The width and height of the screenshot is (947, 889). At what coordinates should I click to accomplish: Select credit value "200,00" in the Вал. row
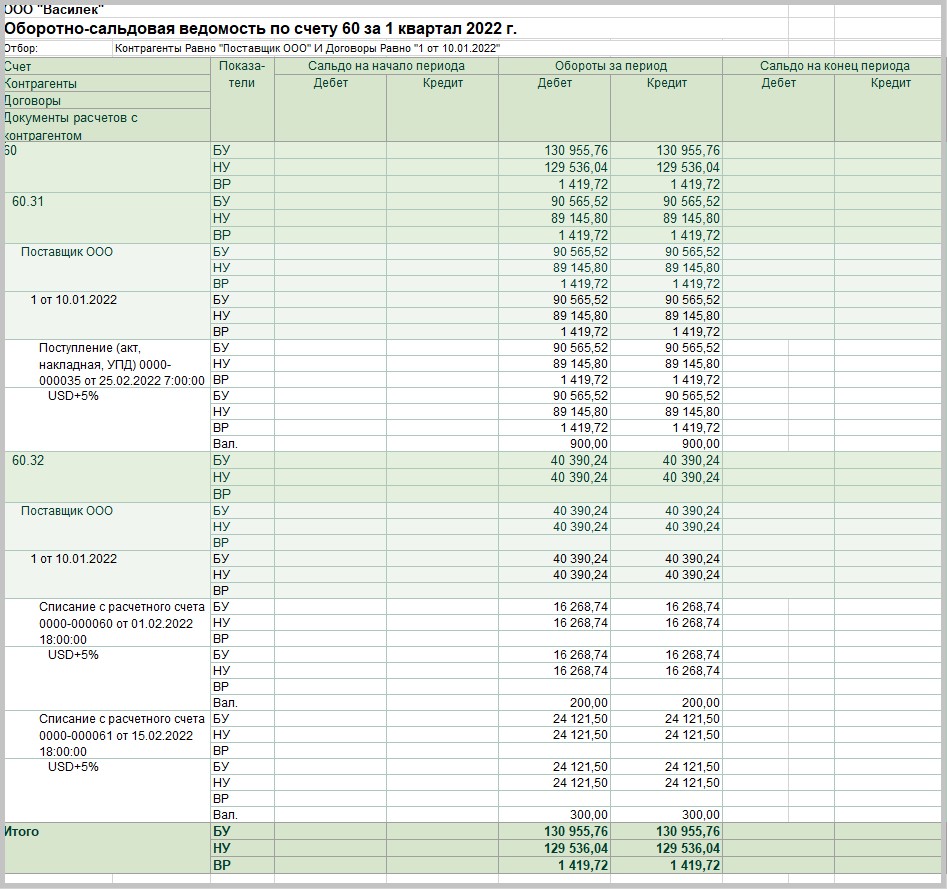click(701, 703)
